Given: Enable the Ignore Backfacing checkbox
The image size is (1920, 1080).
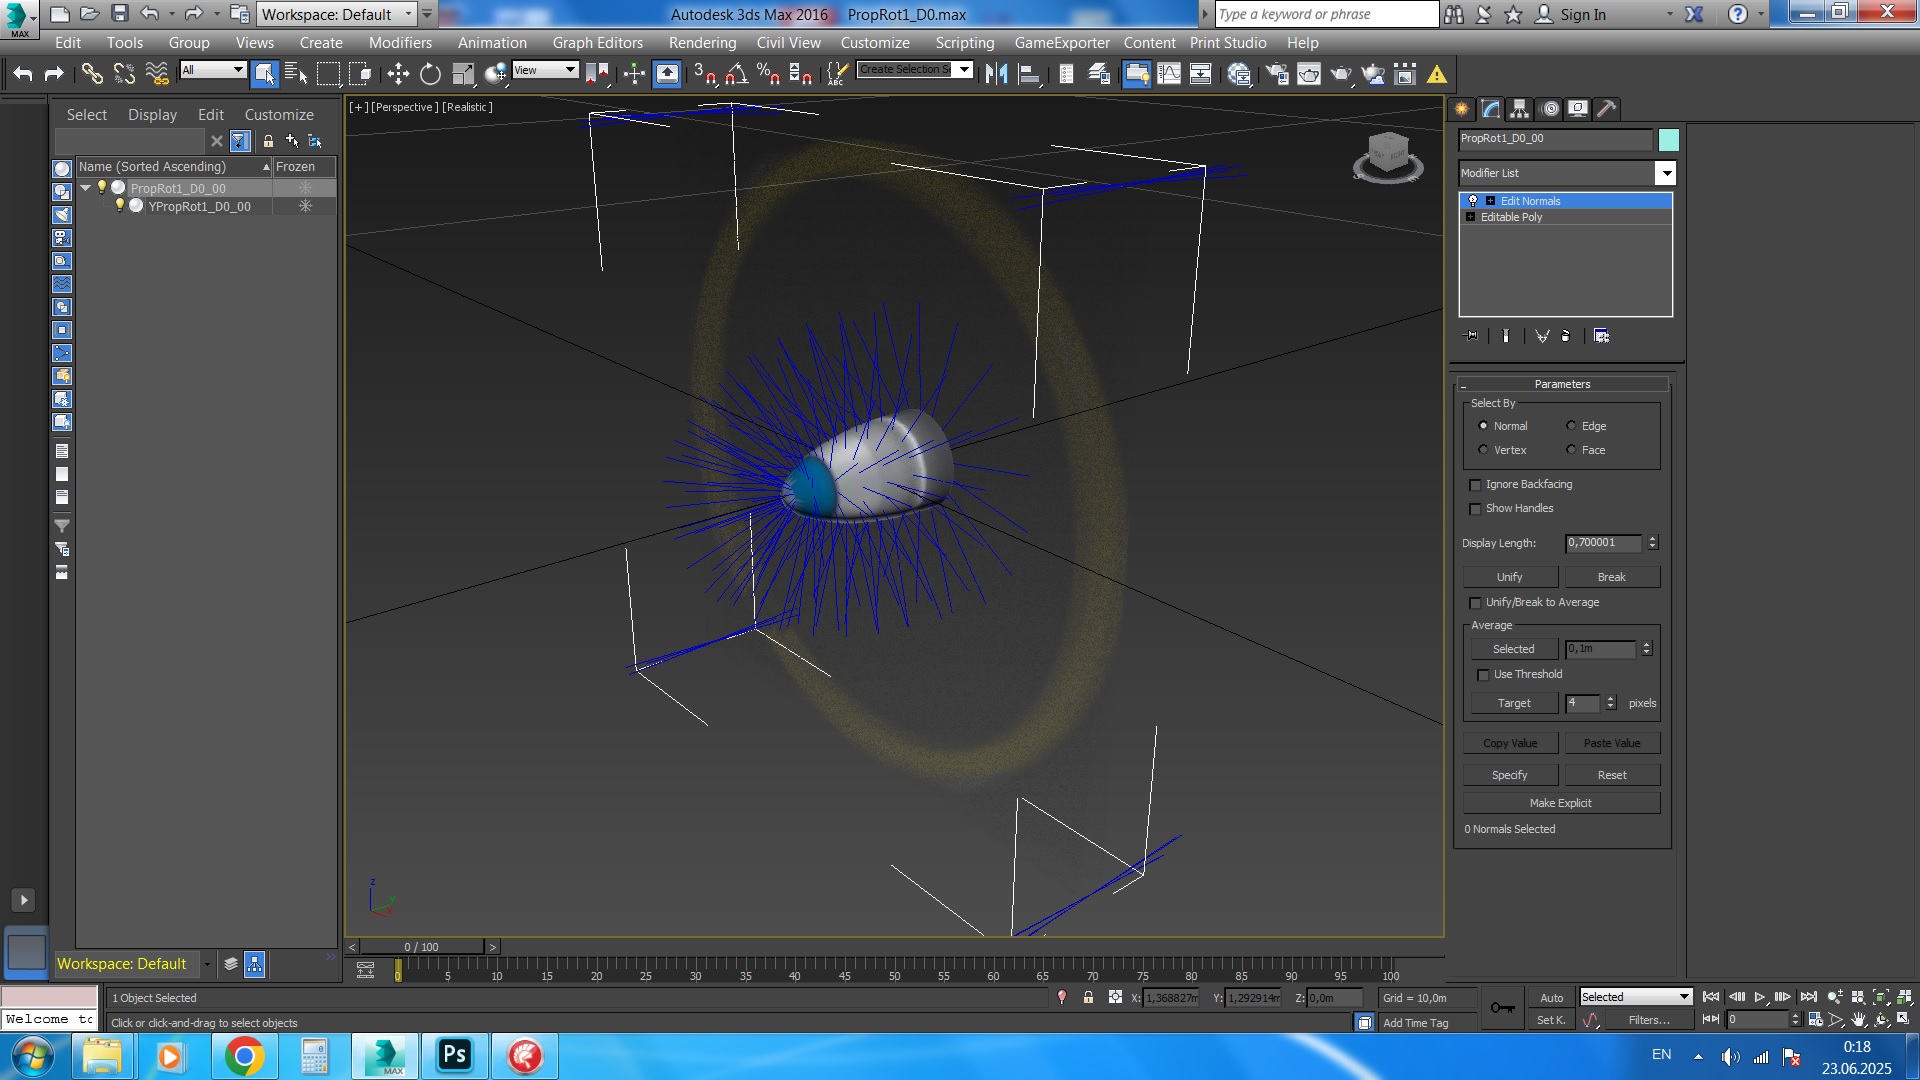Looking at the screenshot, I should [1475, 485].
